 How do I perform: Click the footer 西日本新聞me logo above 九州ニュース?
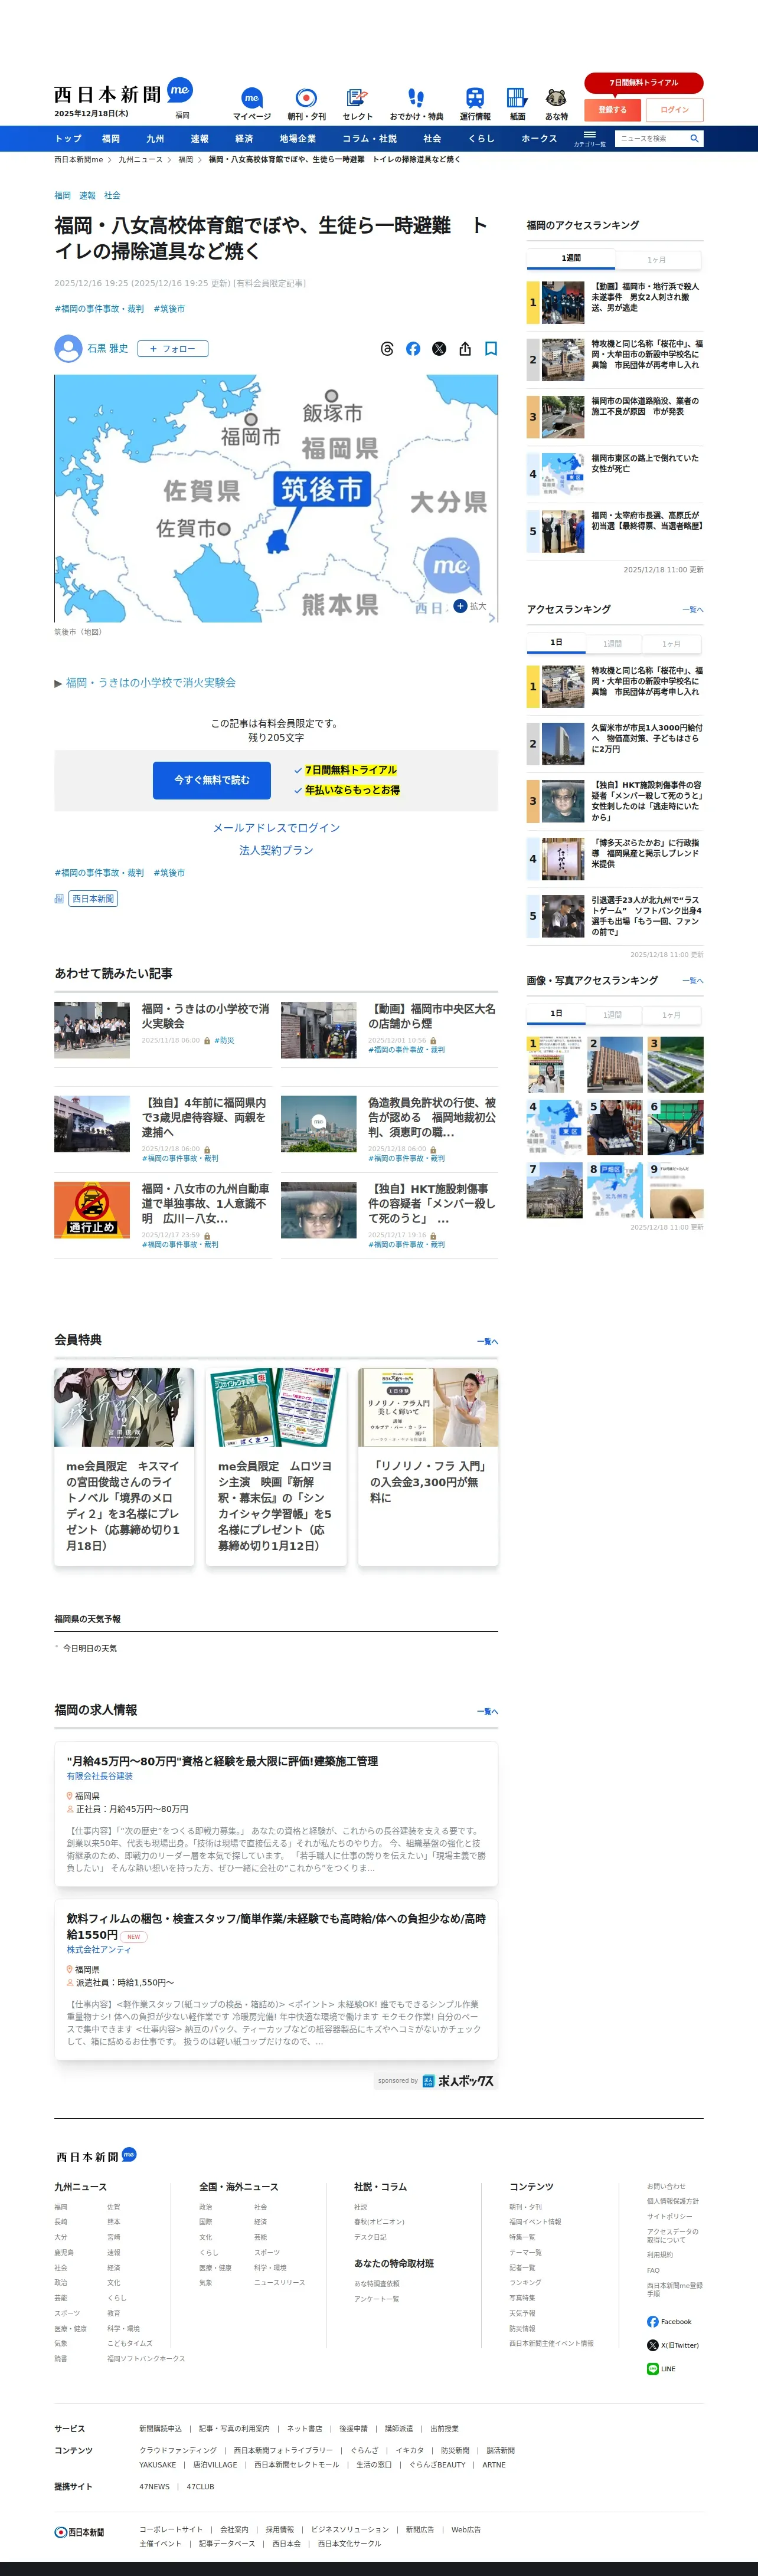(x=96, y=2156)
